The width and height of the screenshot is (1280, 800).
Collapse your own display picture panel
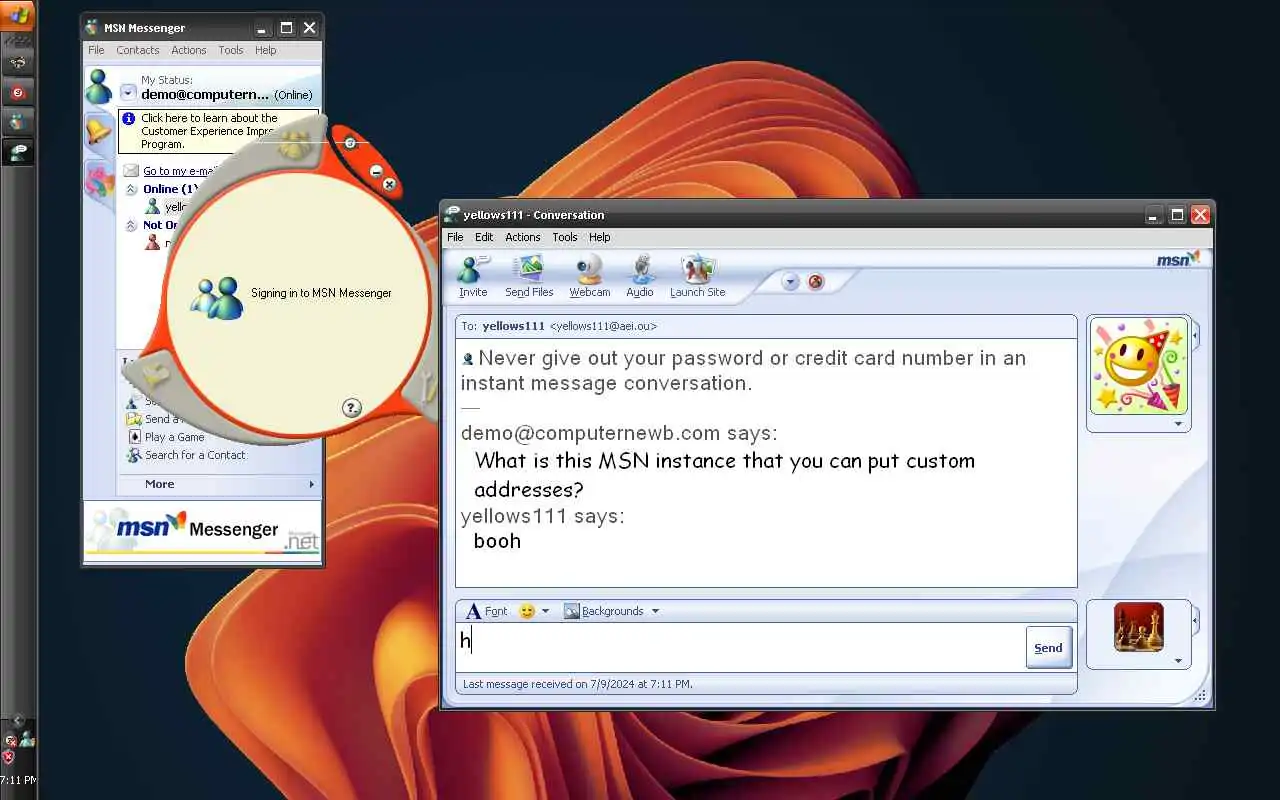[x=1196, y=621]
